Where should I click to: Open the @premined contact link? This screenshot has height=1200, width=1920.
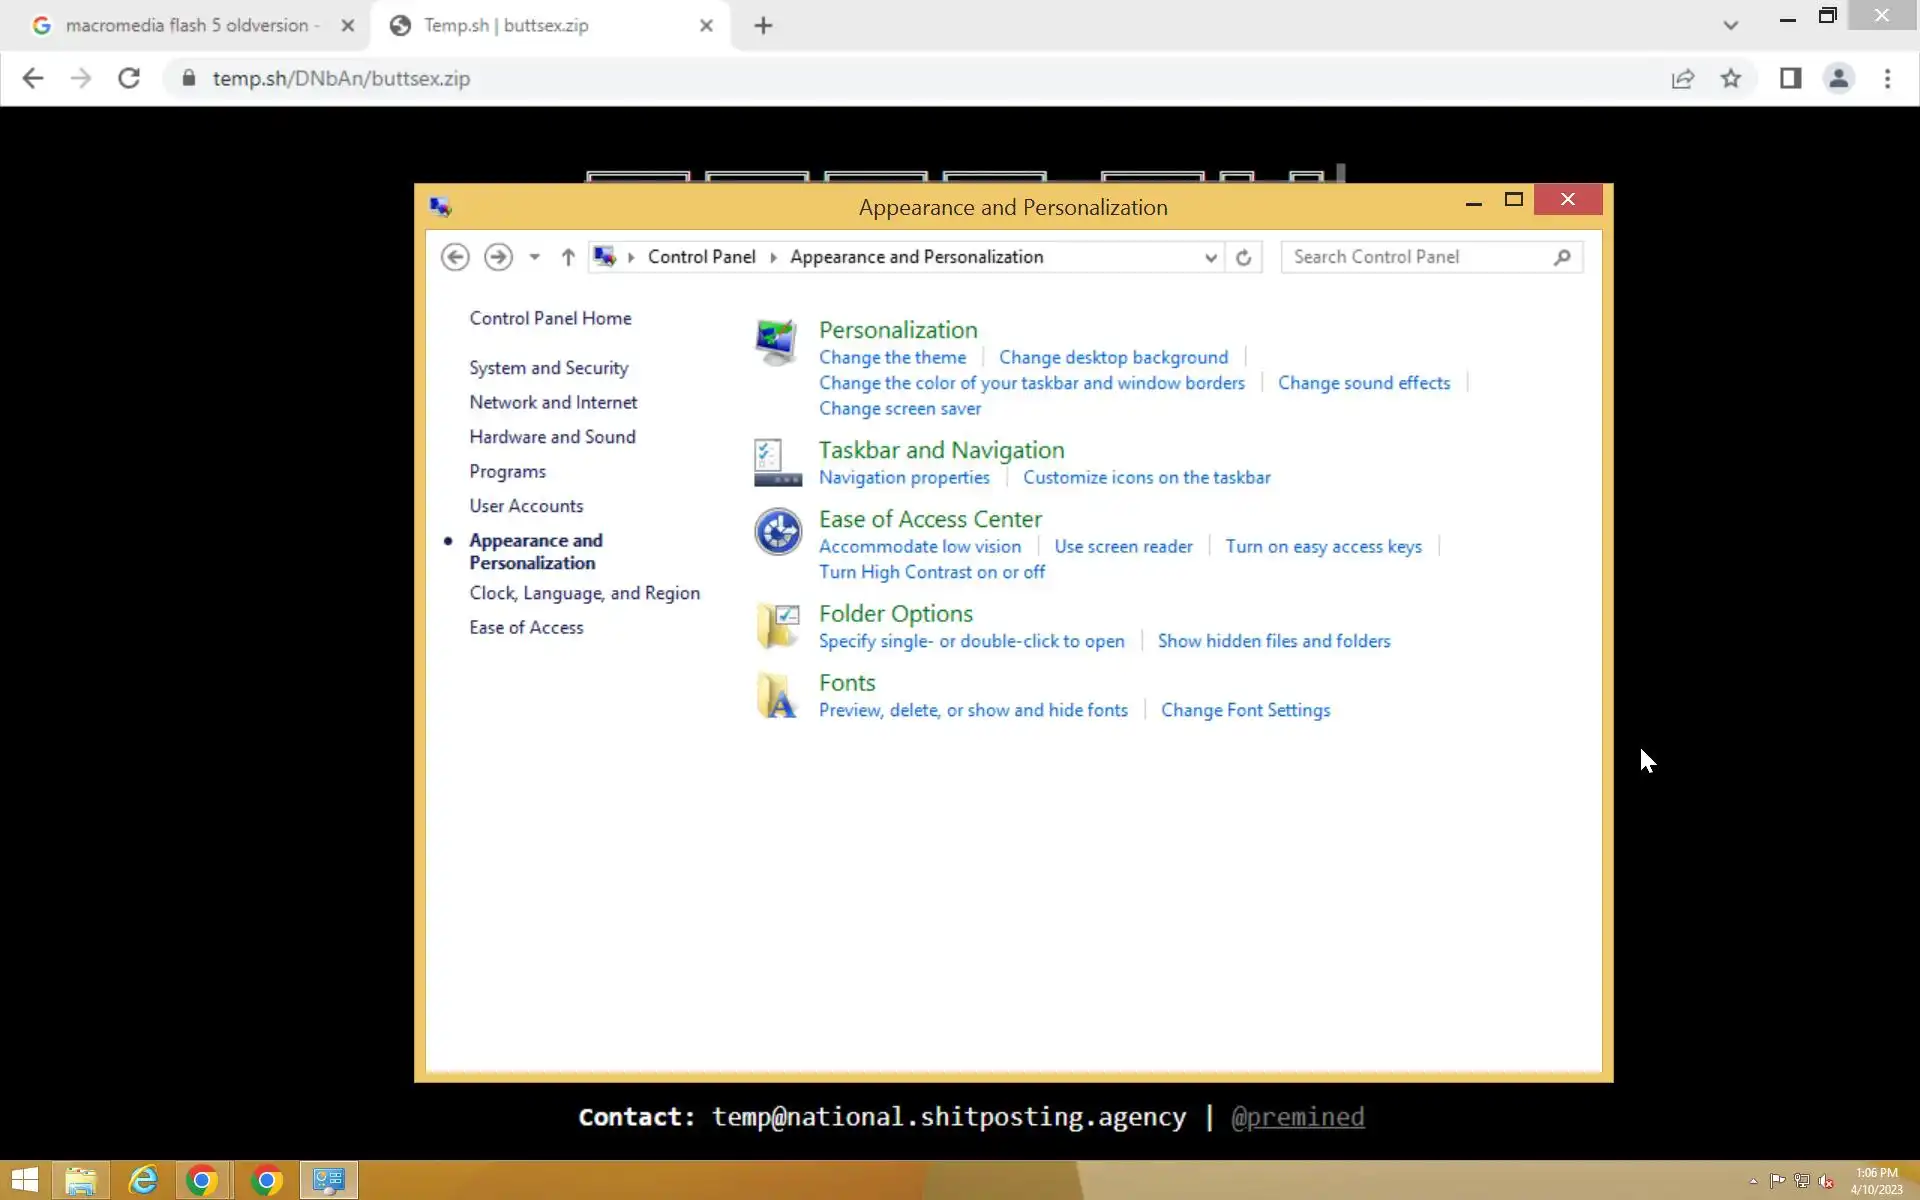click(x=1297, y=1117)
